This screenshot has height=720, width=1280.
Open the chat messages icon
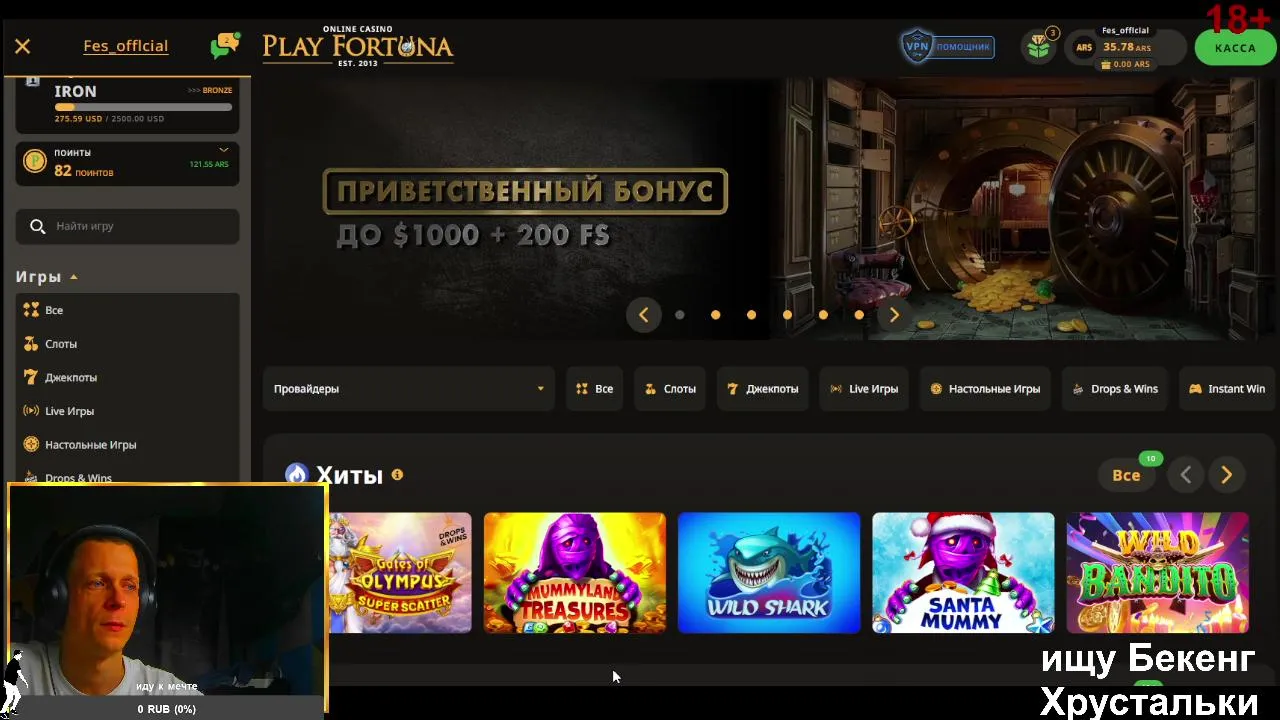coord(225,46)
